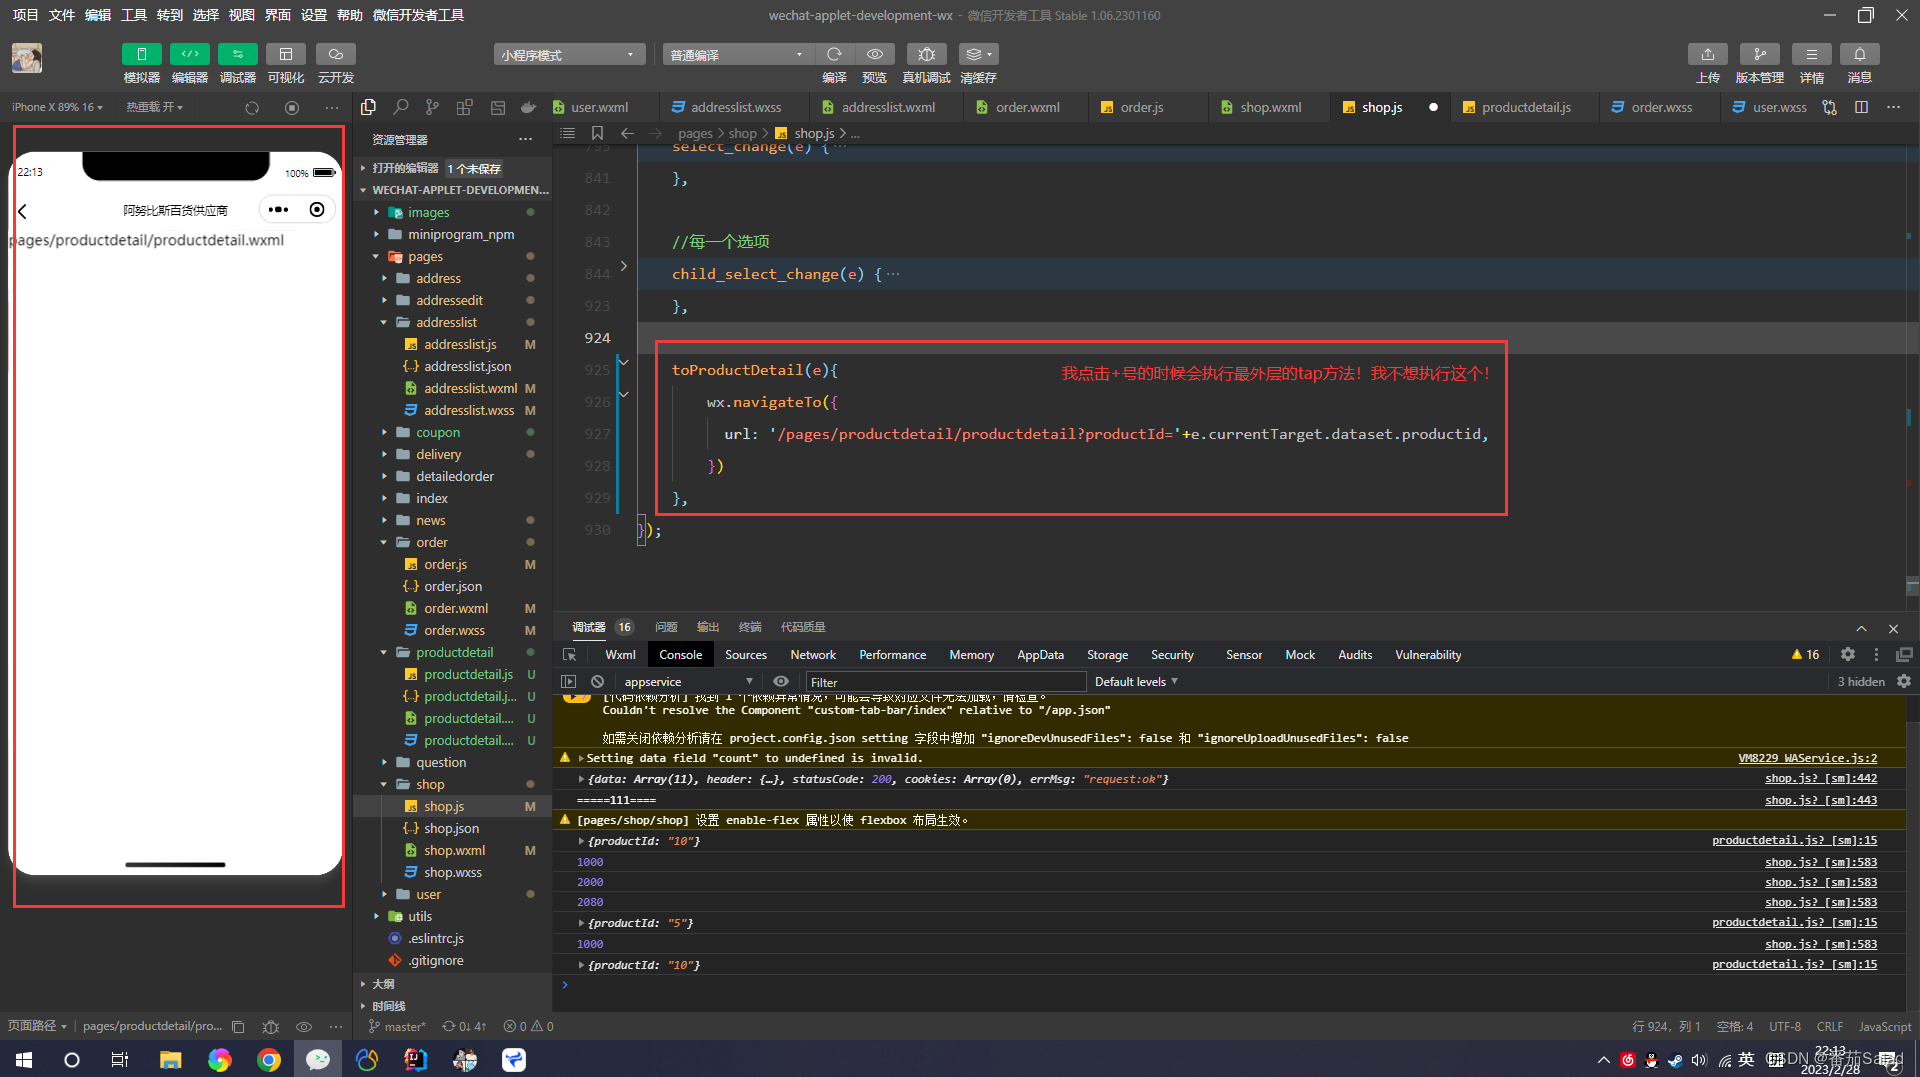This screenshot has height=1077, width=1920.
Task: Open the 文件 menu
Action: (62, 15)
